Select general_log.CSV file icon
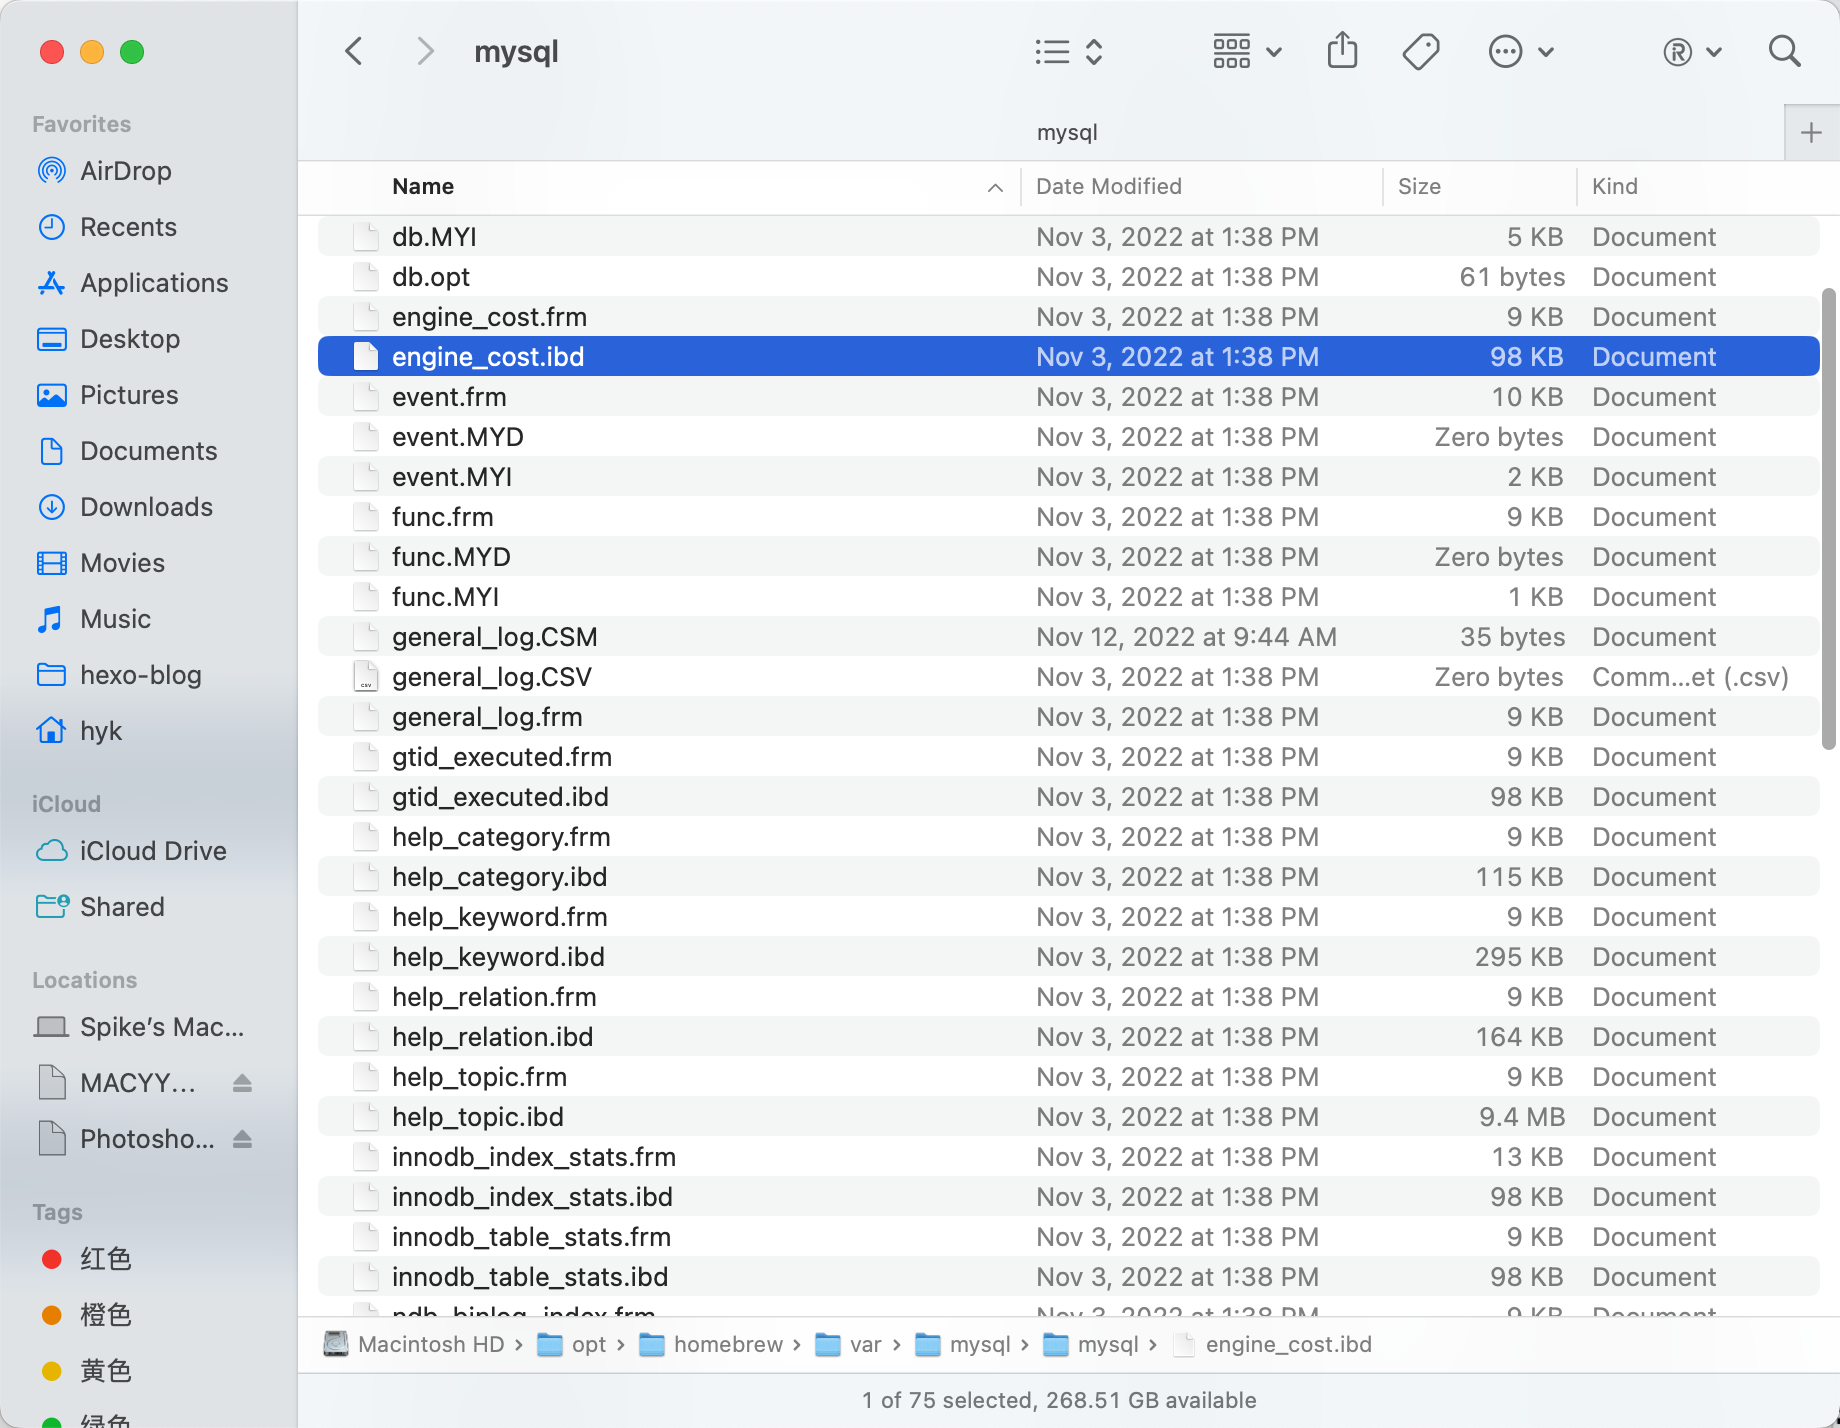The height and width of the screenshot is (1428, 1840). tap(366, 677)
